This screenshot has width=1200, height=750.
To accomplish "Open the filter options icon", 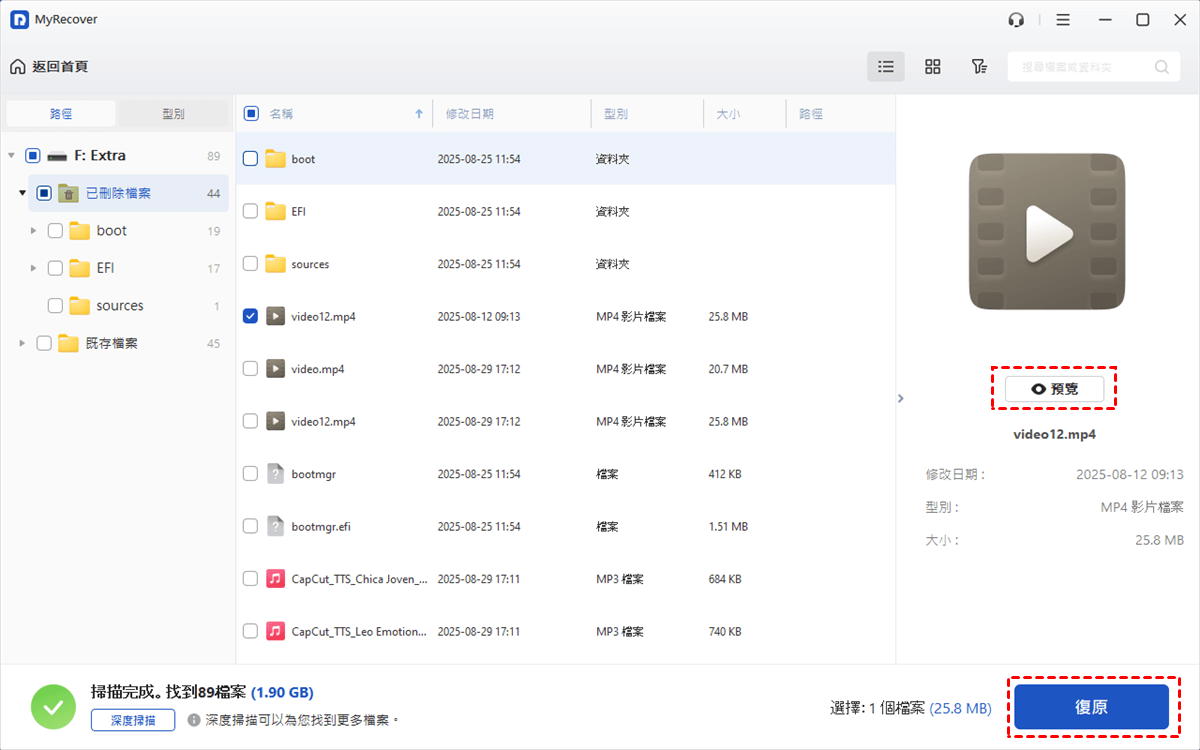I will coord(980,67).
